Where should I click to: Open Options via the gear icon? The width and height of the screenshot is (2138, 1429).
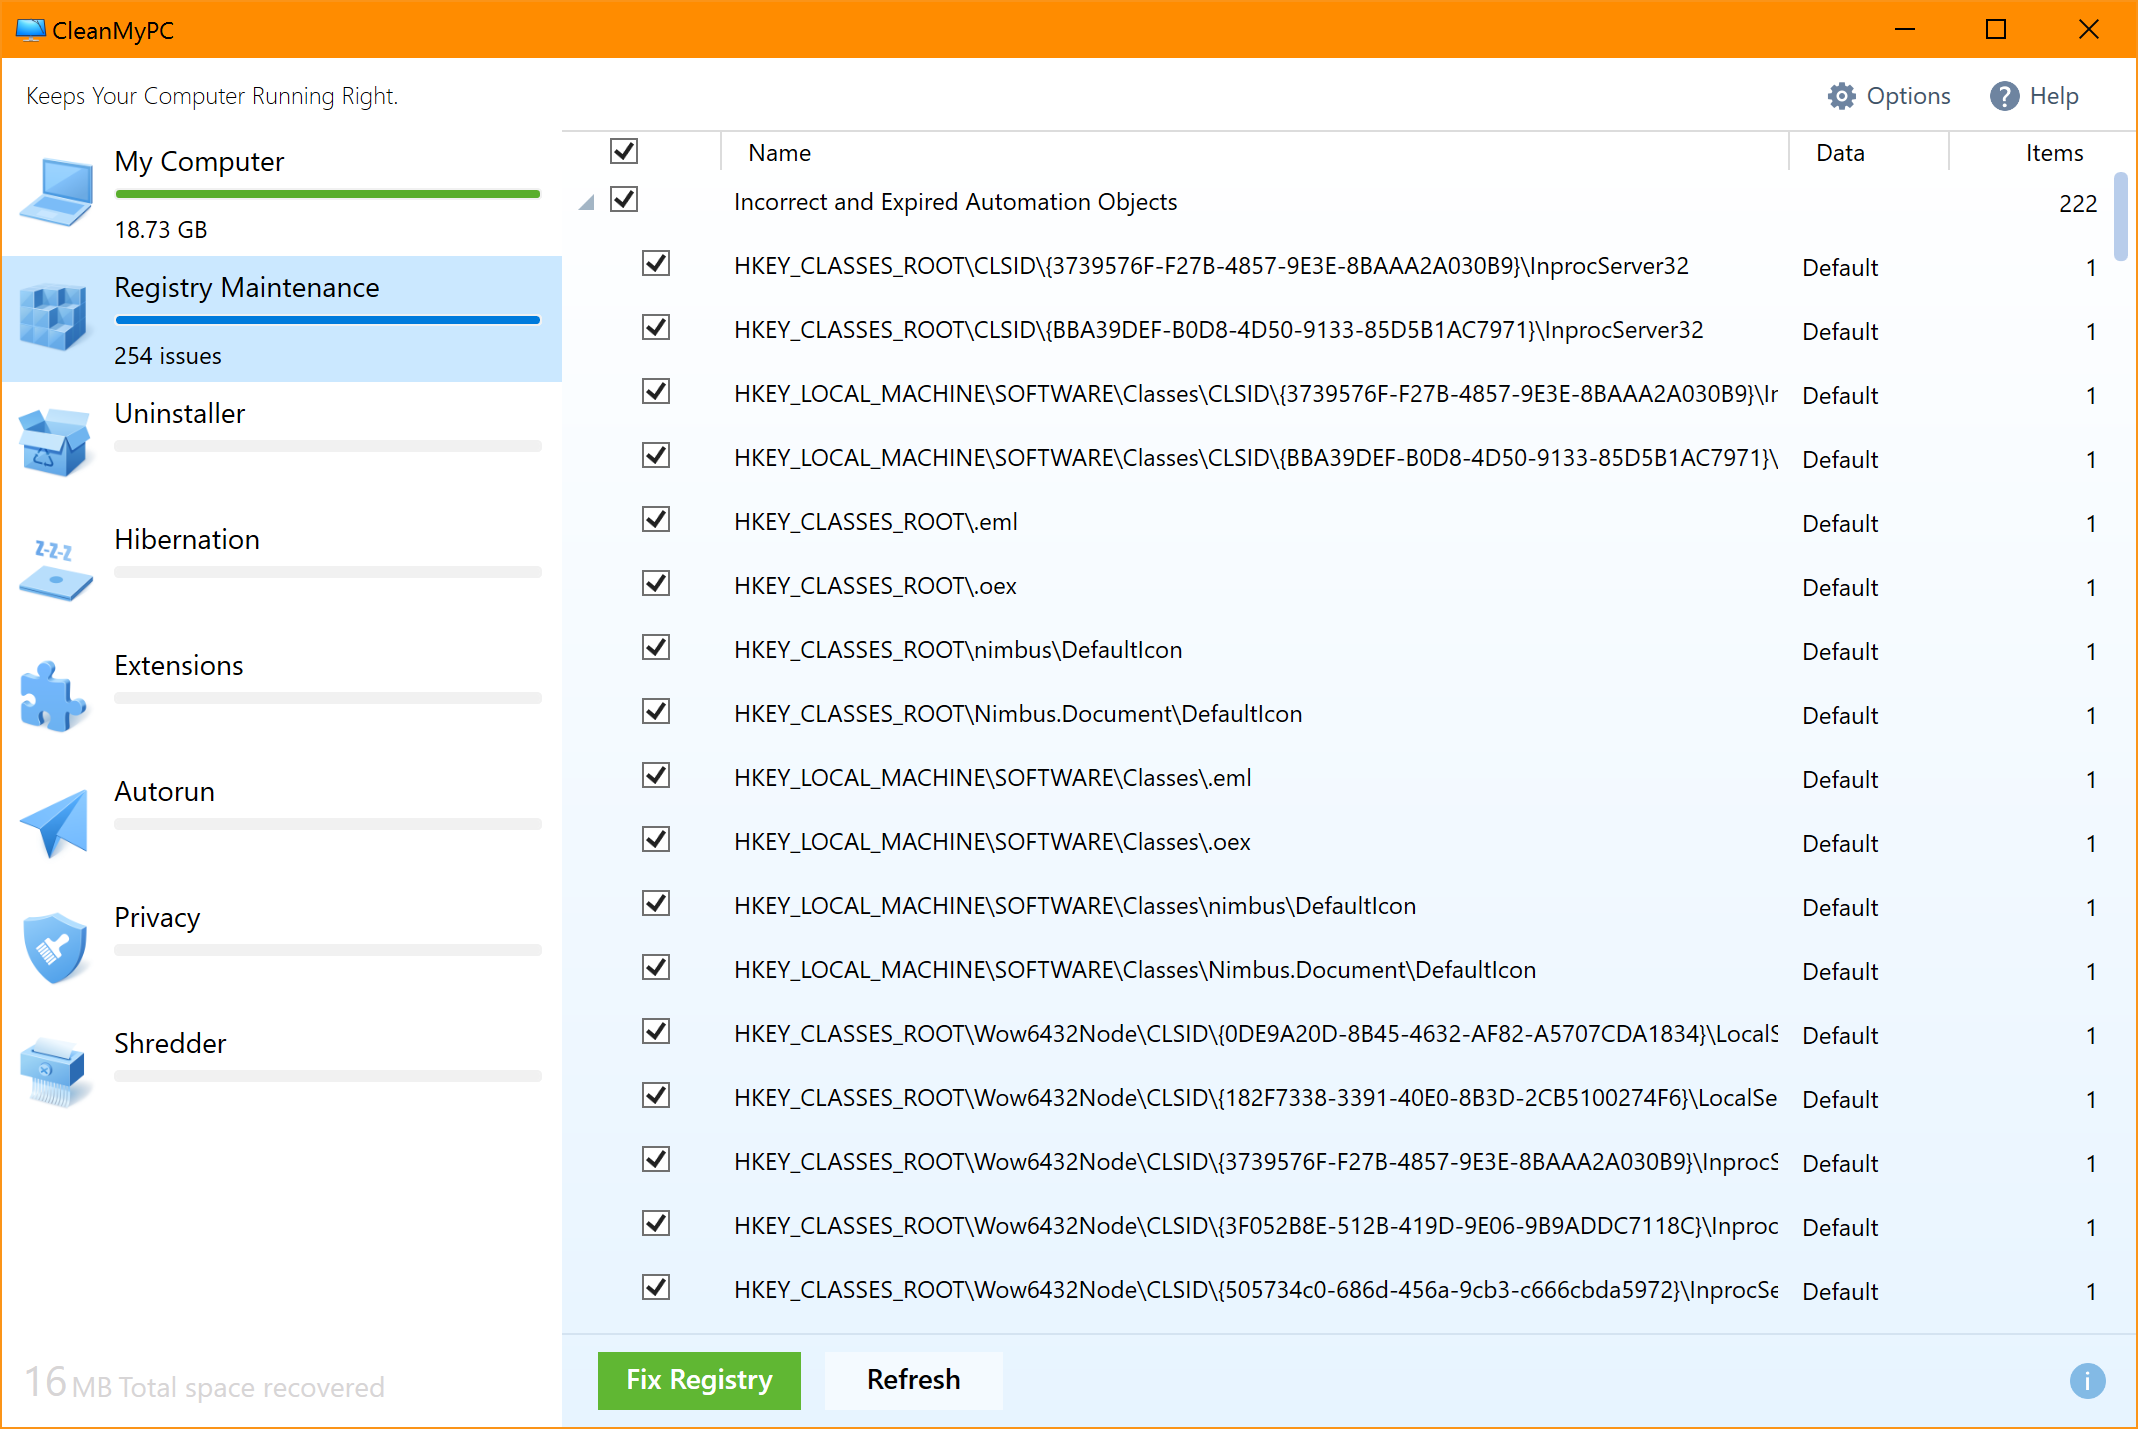coord(1841,96)
